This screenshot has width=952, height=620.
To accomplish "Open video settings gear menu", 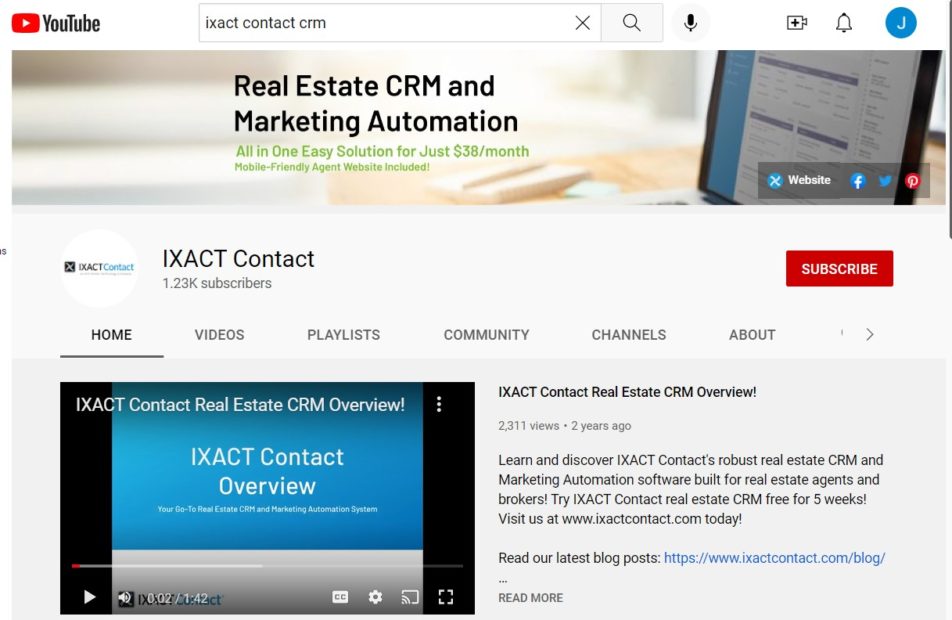I will [x=375, y=597].
